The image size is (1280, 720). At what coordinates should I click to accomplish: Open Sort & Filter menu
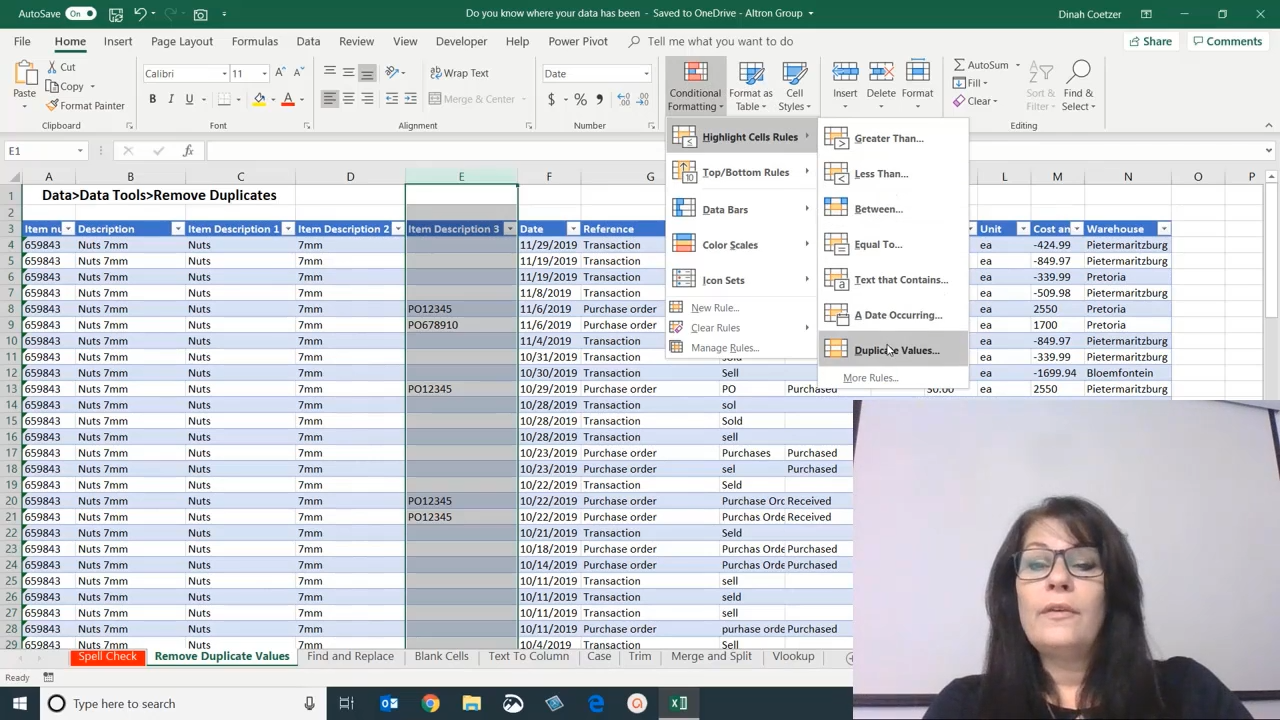coord(1040,86)
